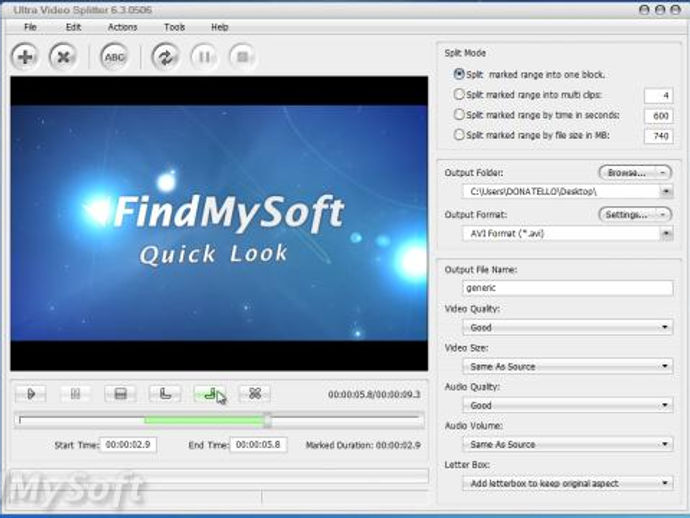Select Split marked range into multi clips
The height and width of the screenshot is (518, 690).
pyautogui.click(x=528, y=95)
